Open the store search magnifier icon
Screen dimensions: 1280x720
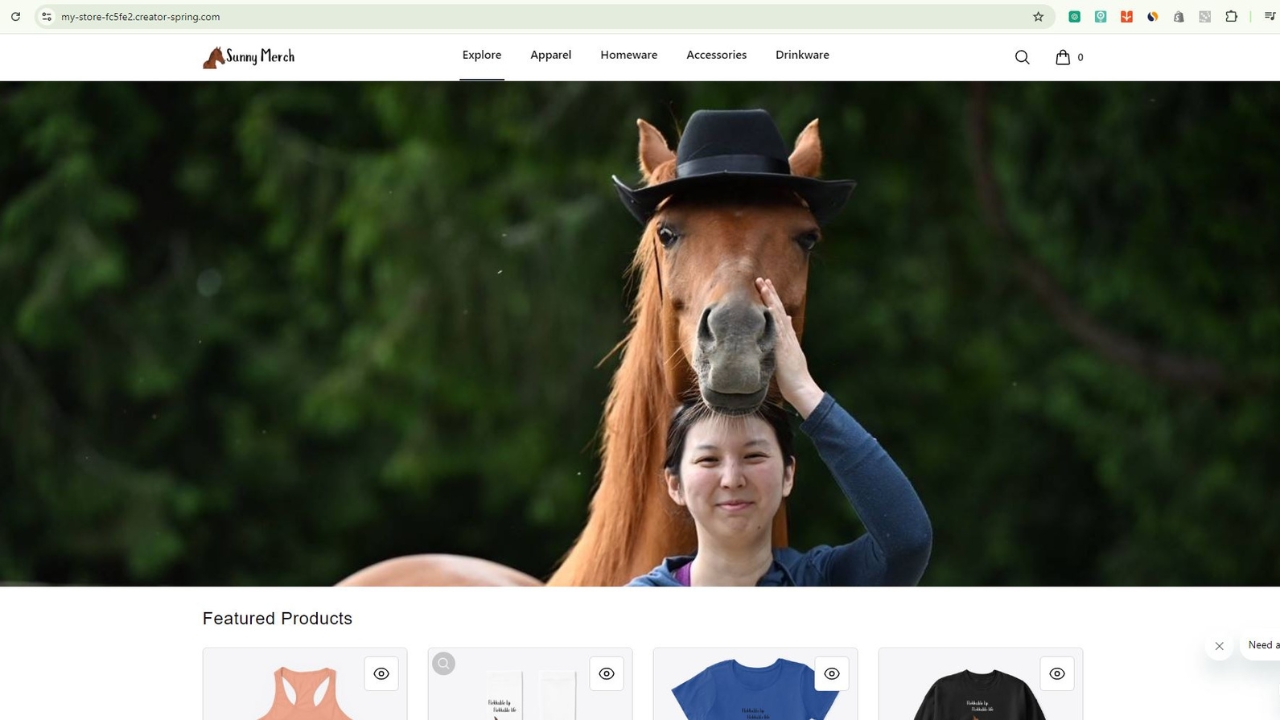click(x=1022, y=57)
